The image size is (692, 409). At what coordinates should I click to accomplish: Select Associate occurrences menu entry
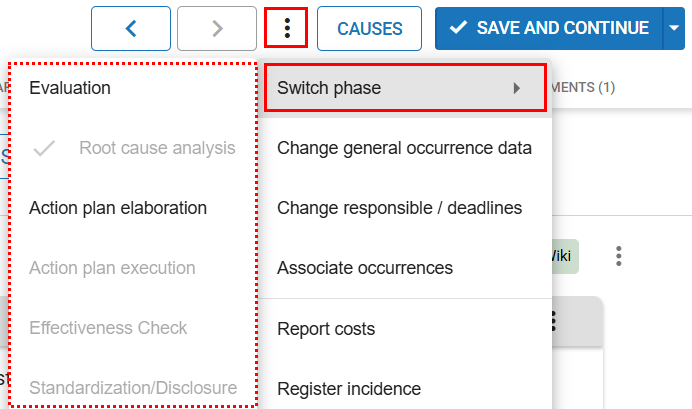365,268
